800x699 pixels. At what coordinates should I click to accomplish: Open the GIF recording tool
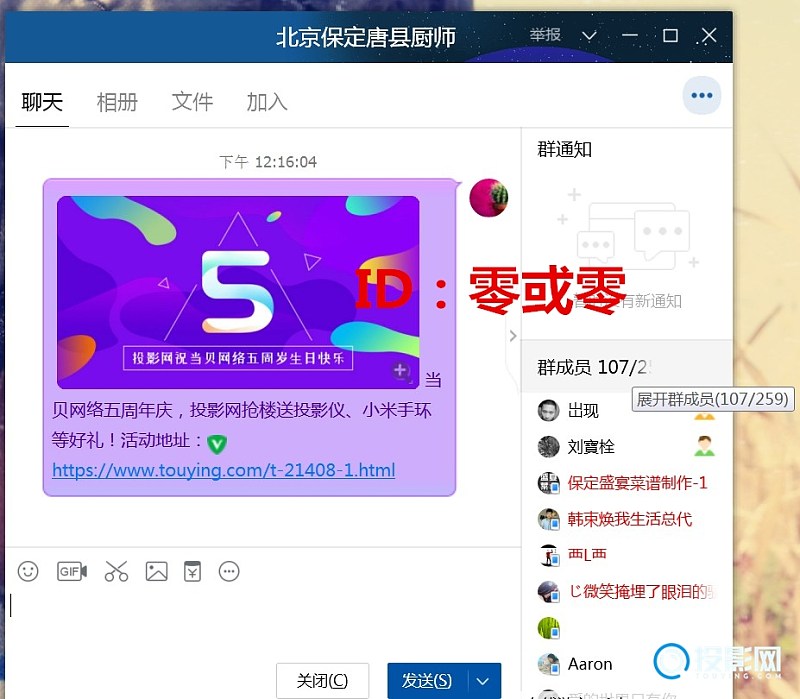(x=71, y=571)
